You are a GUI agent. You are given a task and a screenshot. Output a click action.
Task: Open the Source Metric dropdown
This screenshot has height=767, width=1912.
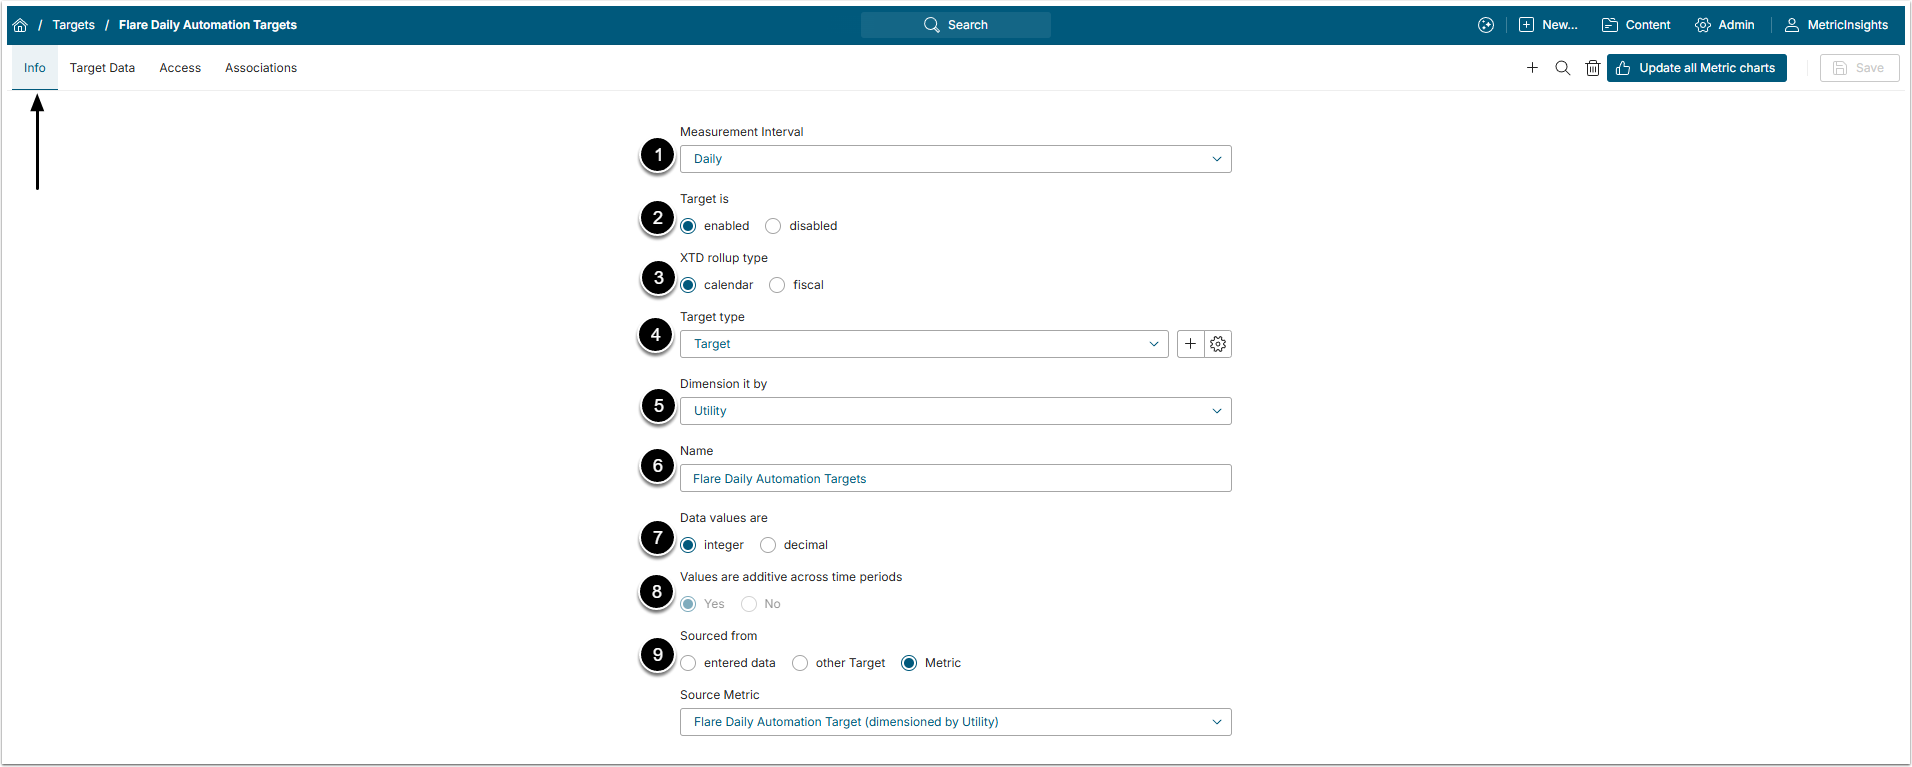coord(956,722)
